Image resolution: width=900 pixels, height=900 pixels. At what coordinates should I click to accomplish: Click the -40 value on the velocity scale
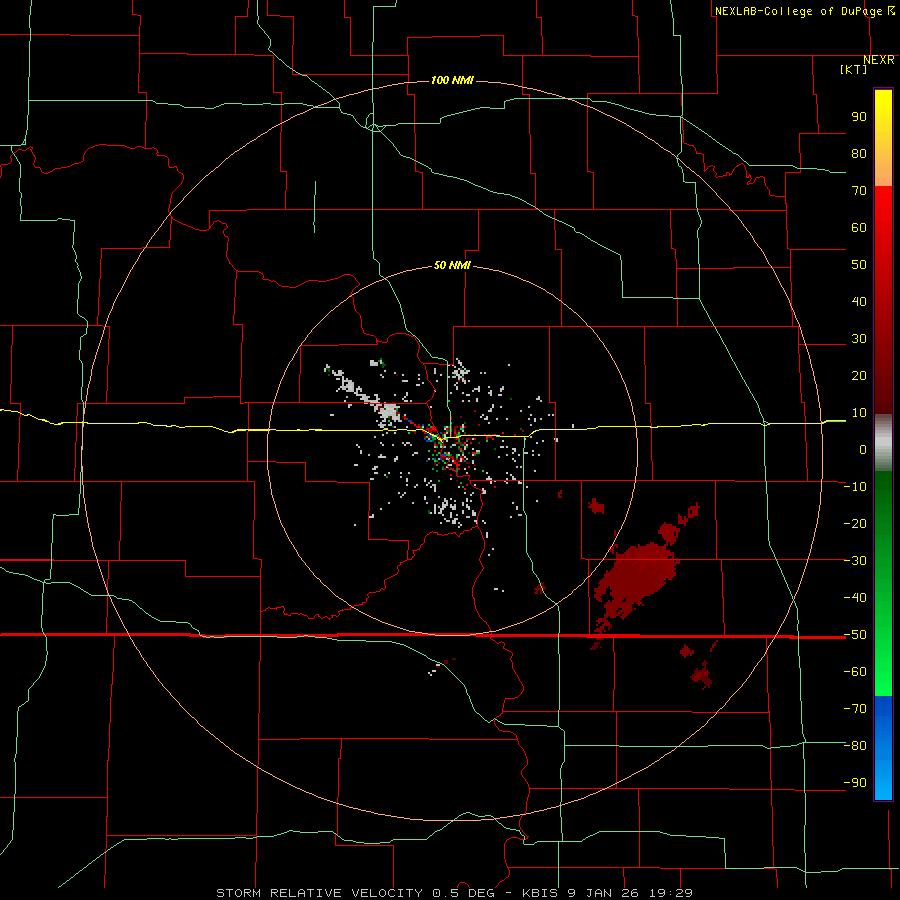(x=855, y=598)
